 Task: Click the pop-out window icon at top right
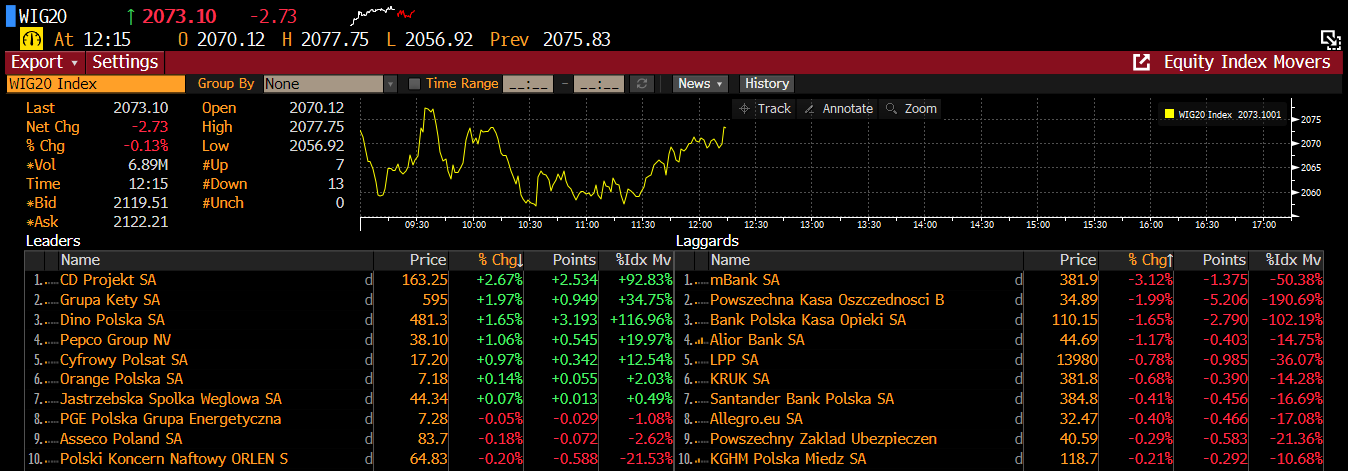point(1330,40)
